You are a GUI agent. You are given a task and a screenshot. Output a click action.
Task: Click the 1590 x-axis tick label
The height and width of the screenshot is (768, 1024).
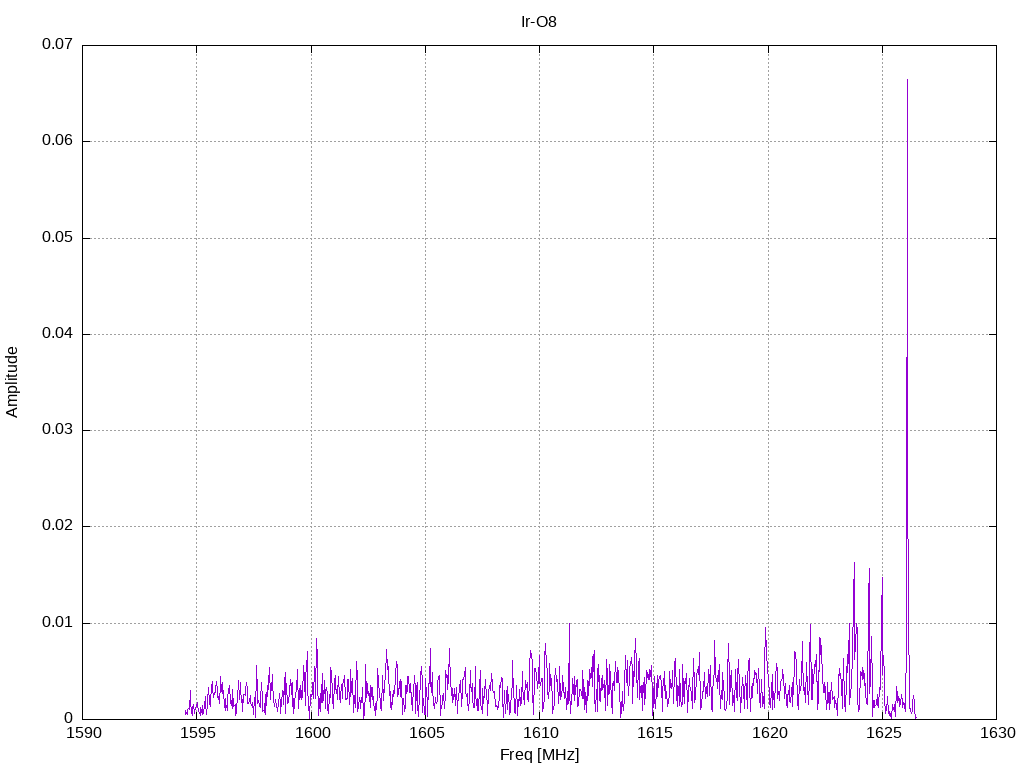(x=83, y=733)
